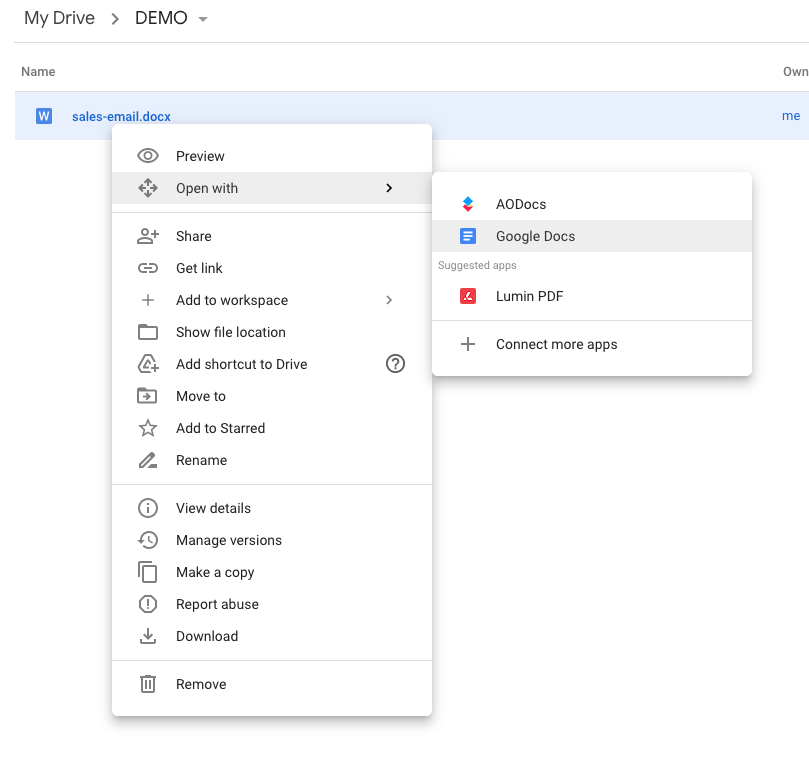Select the Google Docs app icon
The height and width of the screenshot is (759, 809).
[467, 236]
